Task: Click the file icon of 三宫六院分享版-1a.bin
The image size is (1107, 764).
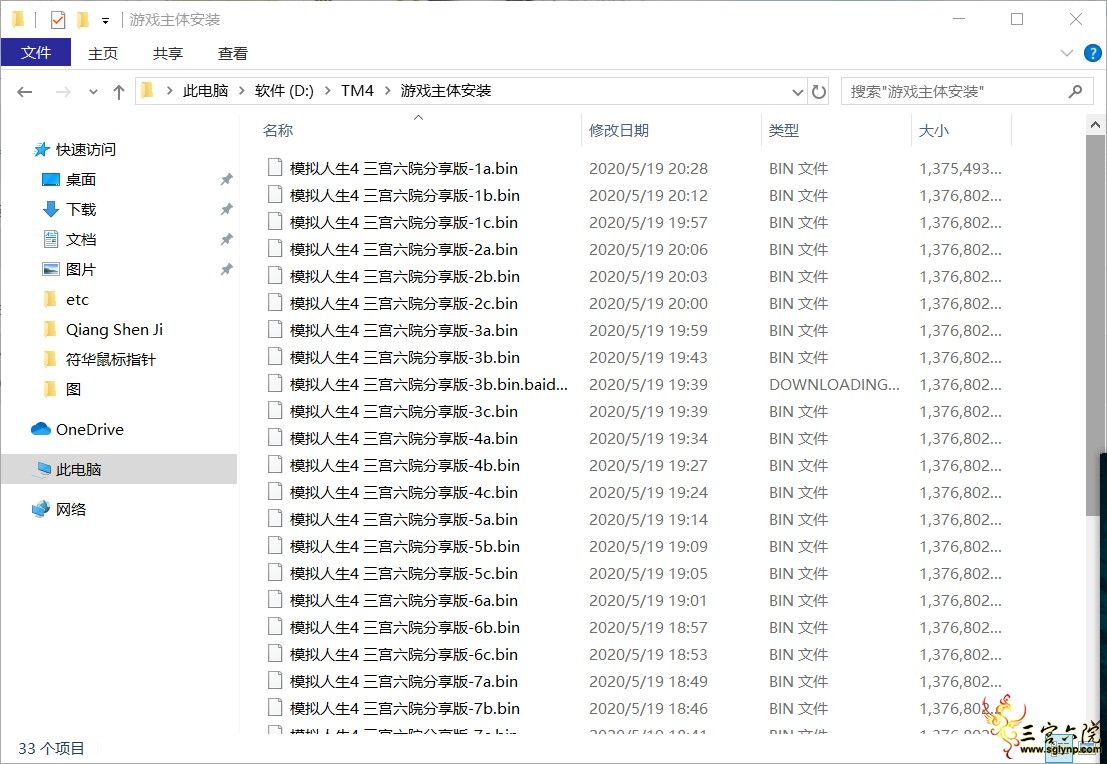Action: pos(275,167)
